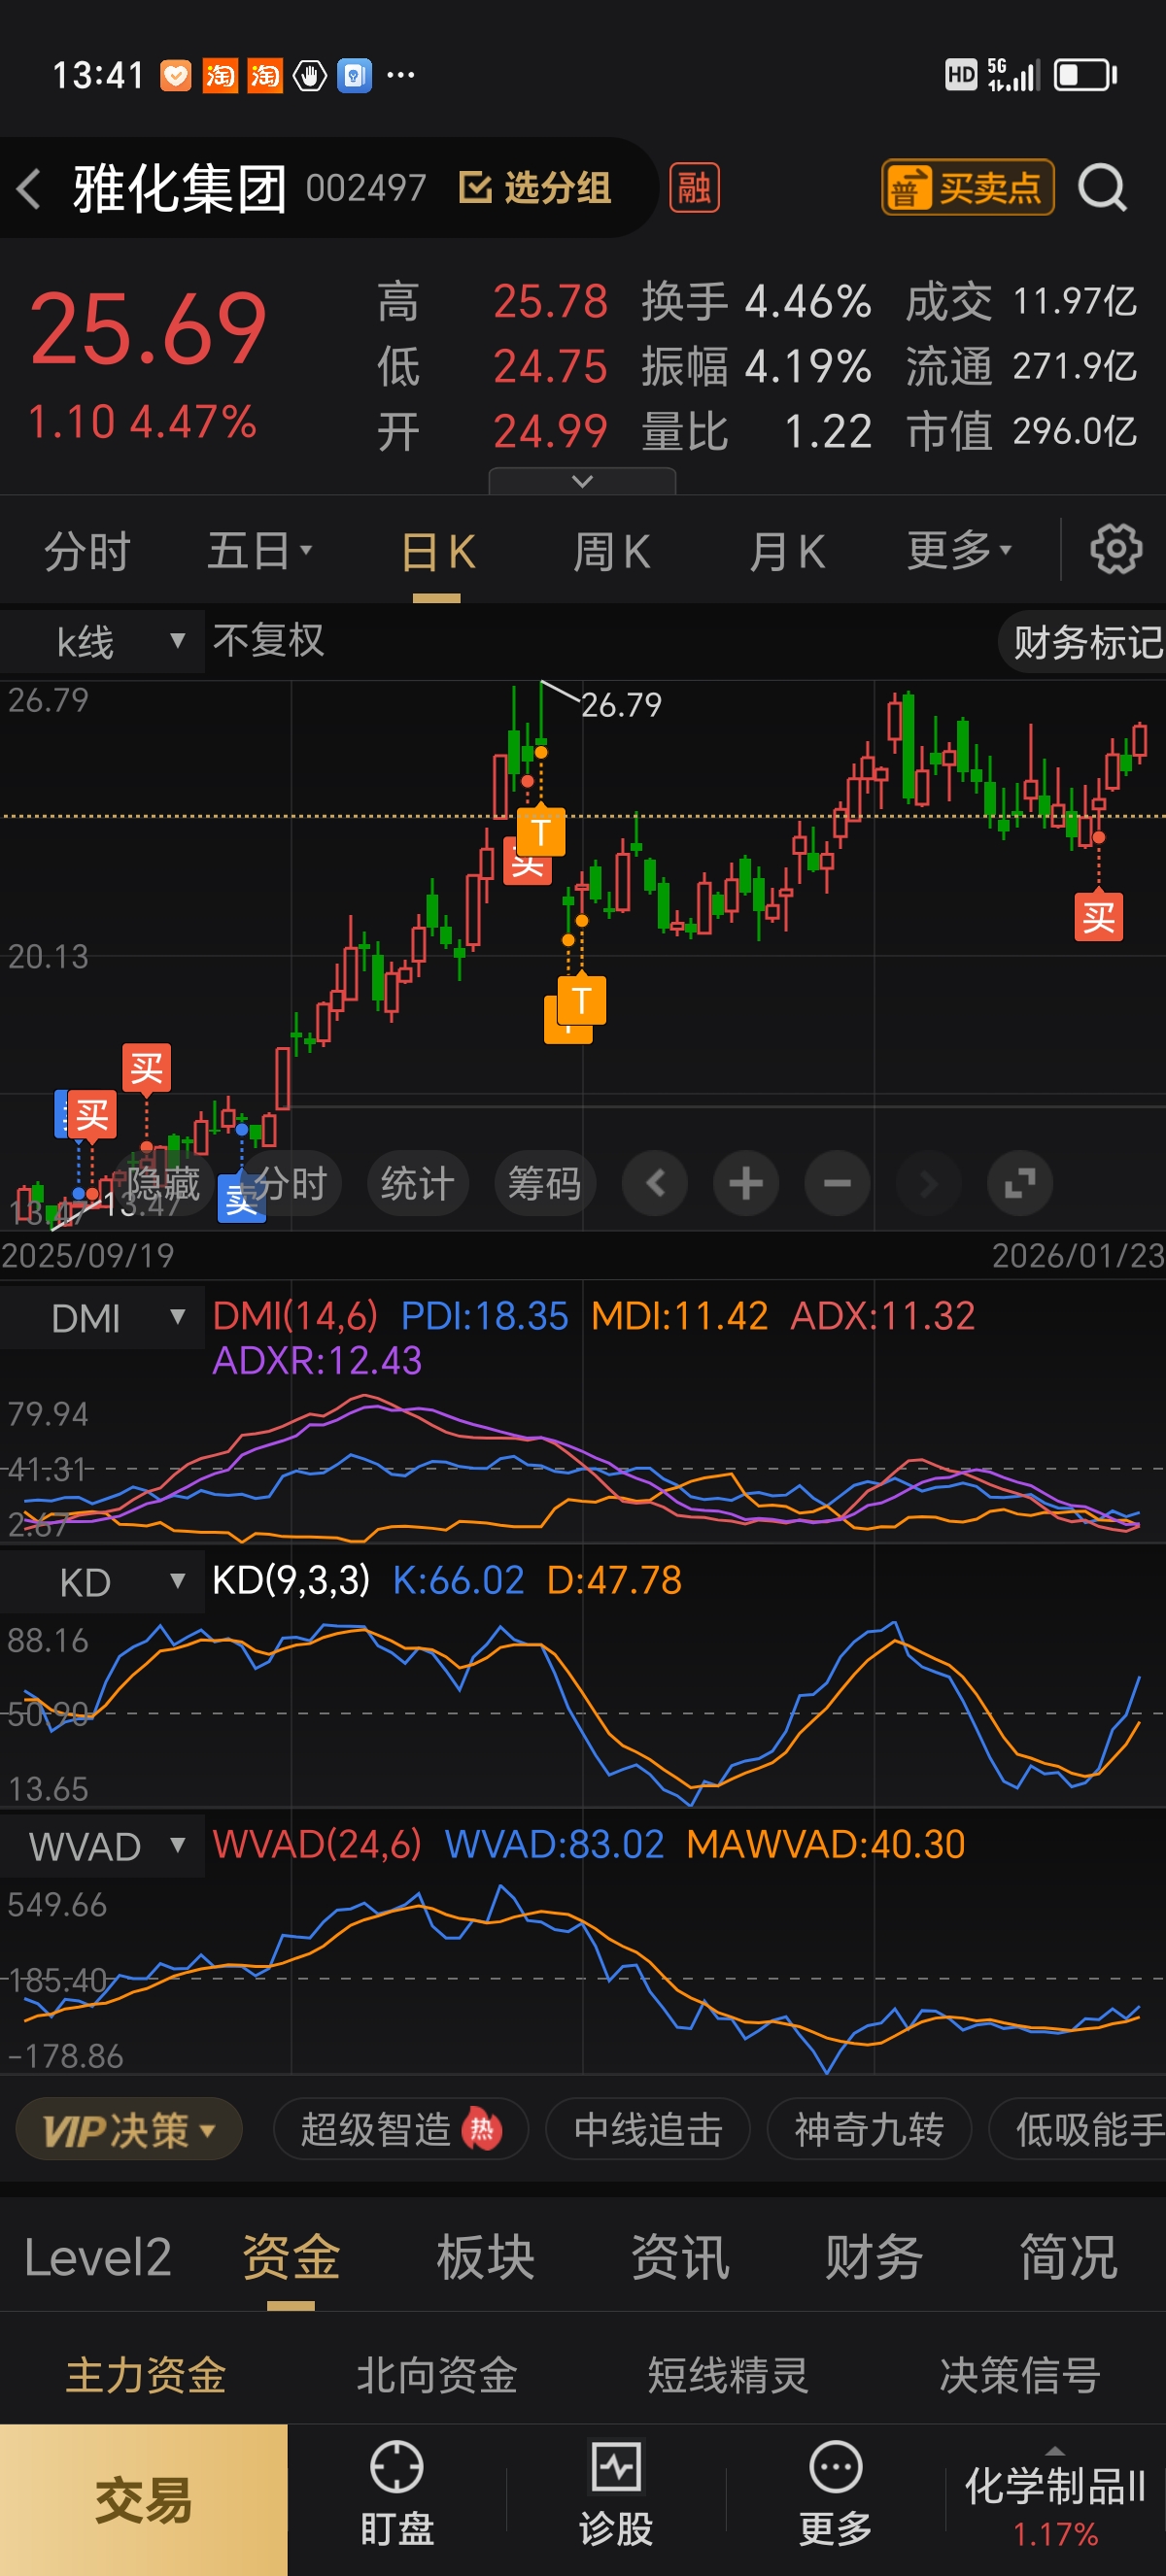Open the KD indicator dropdown
The width and height of the screenshot is (1166, 2576).
click(102, 1581)
